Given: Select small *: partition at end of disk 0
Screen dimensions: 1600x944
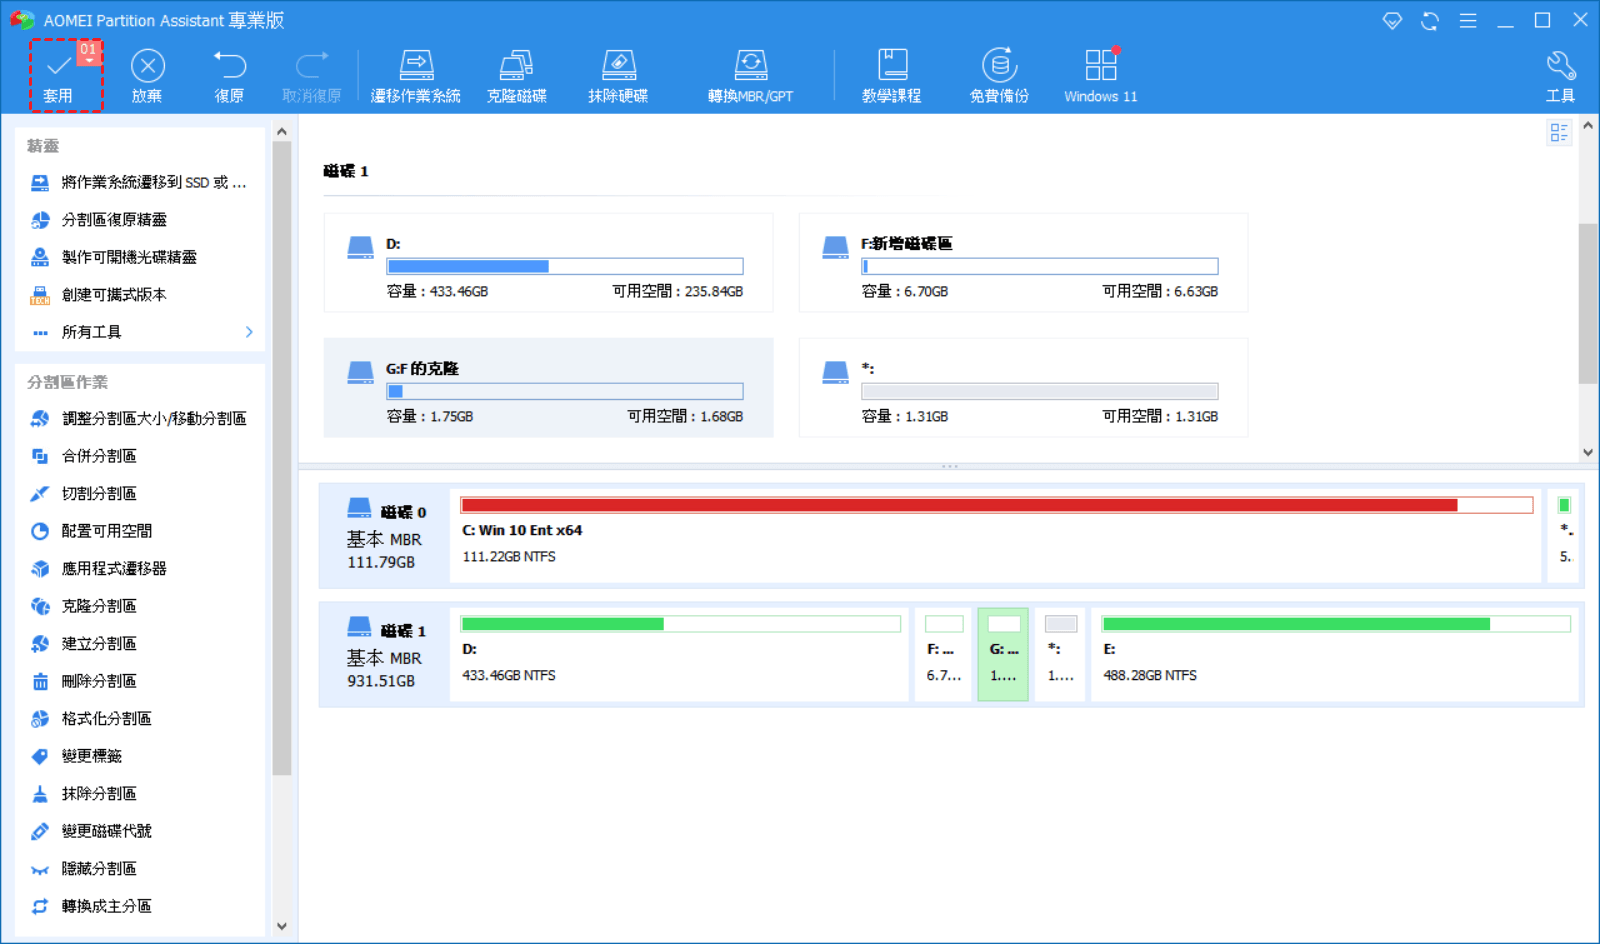Looking at the screenshot, I should (1564, 536).
